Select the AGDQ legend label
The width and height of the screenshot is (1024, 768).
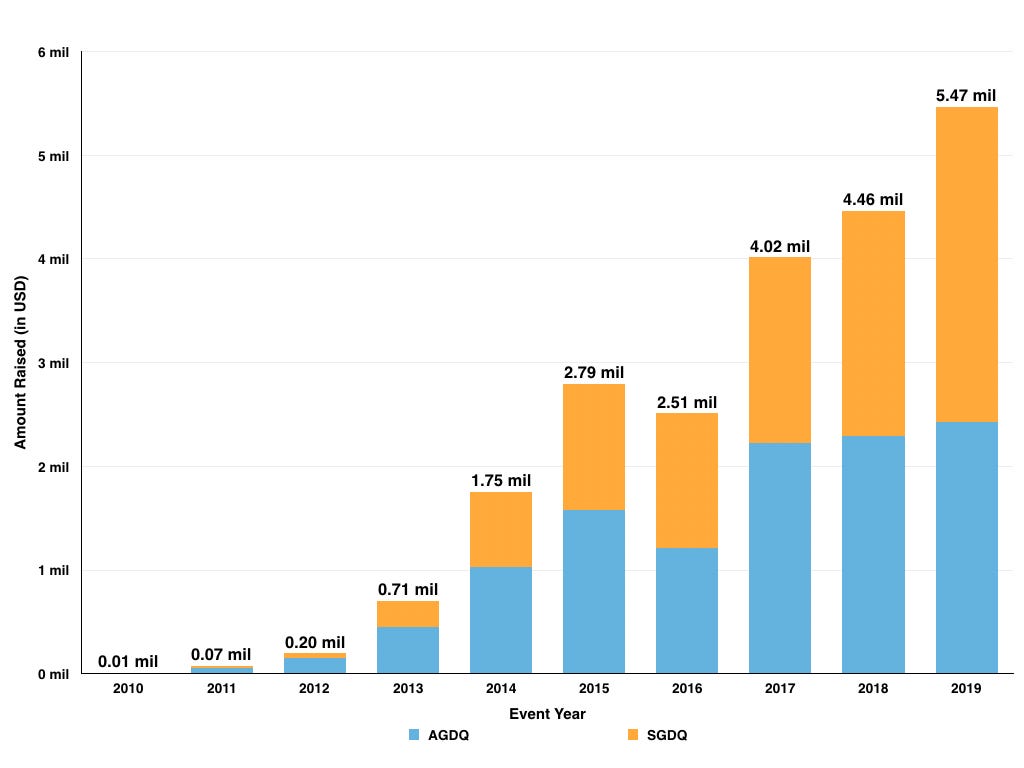(448, 735)
